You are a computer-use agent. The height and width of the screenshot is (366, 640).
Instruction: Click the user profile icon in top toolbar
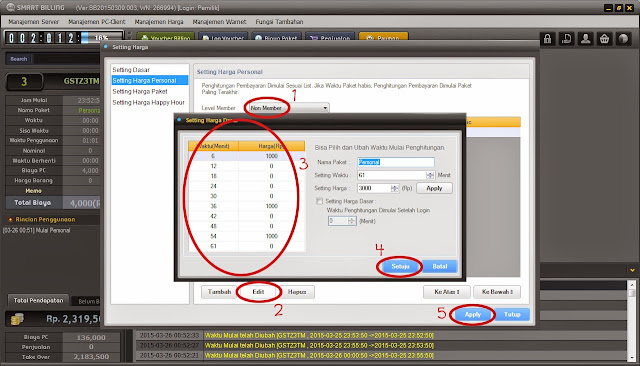(x=585, y=39)
